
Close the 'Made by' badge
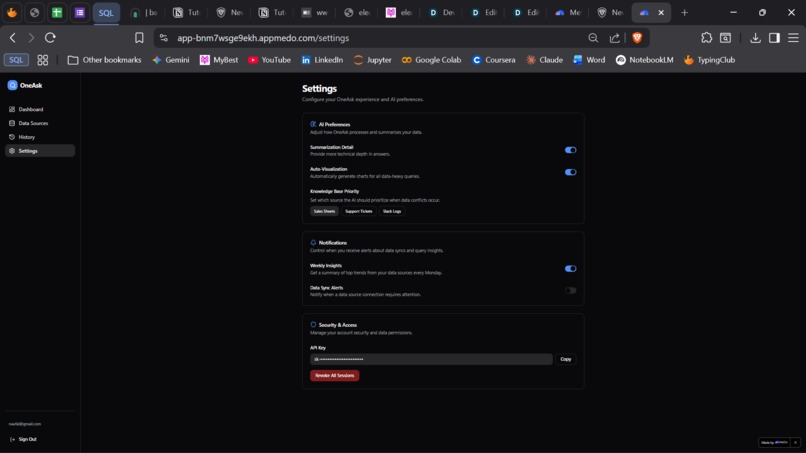(x=795, y=442)
